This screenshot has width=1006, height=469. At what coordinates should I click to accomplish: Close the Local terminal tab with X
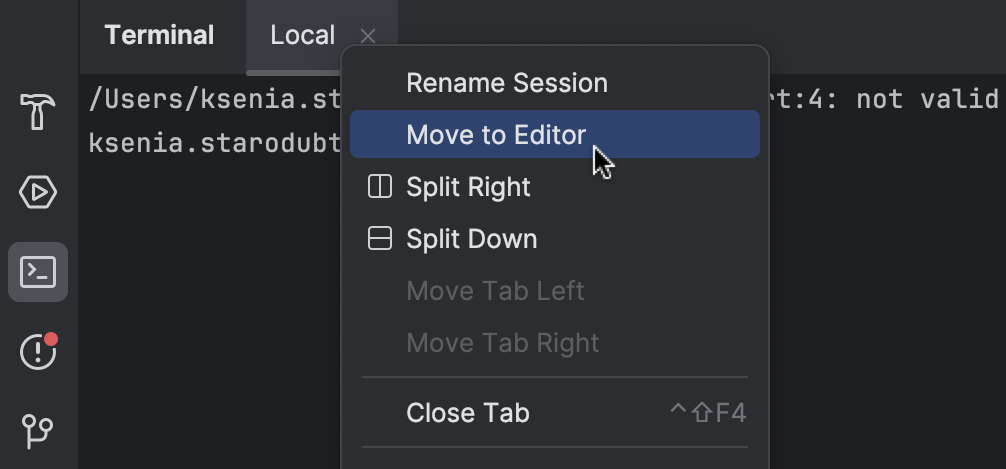(x=368, y=37)
